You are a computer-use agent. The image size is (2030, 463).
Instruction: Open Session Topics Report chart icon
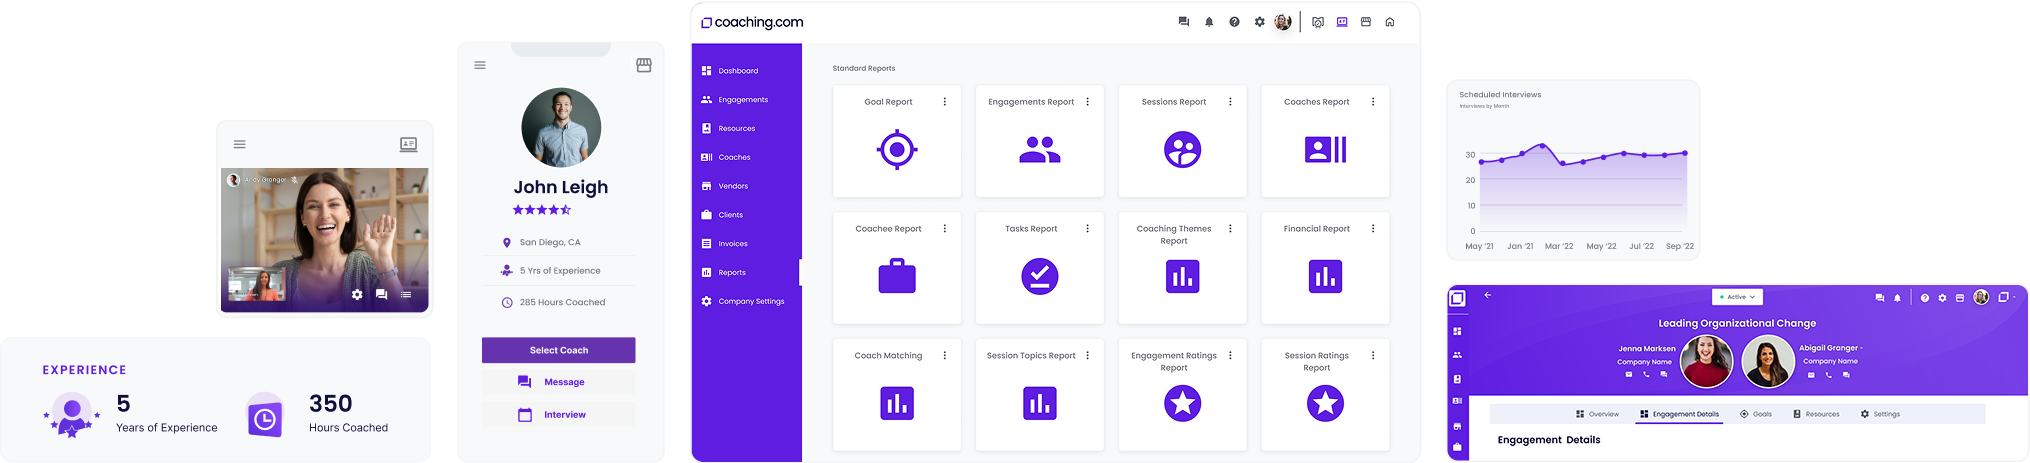1040,403
